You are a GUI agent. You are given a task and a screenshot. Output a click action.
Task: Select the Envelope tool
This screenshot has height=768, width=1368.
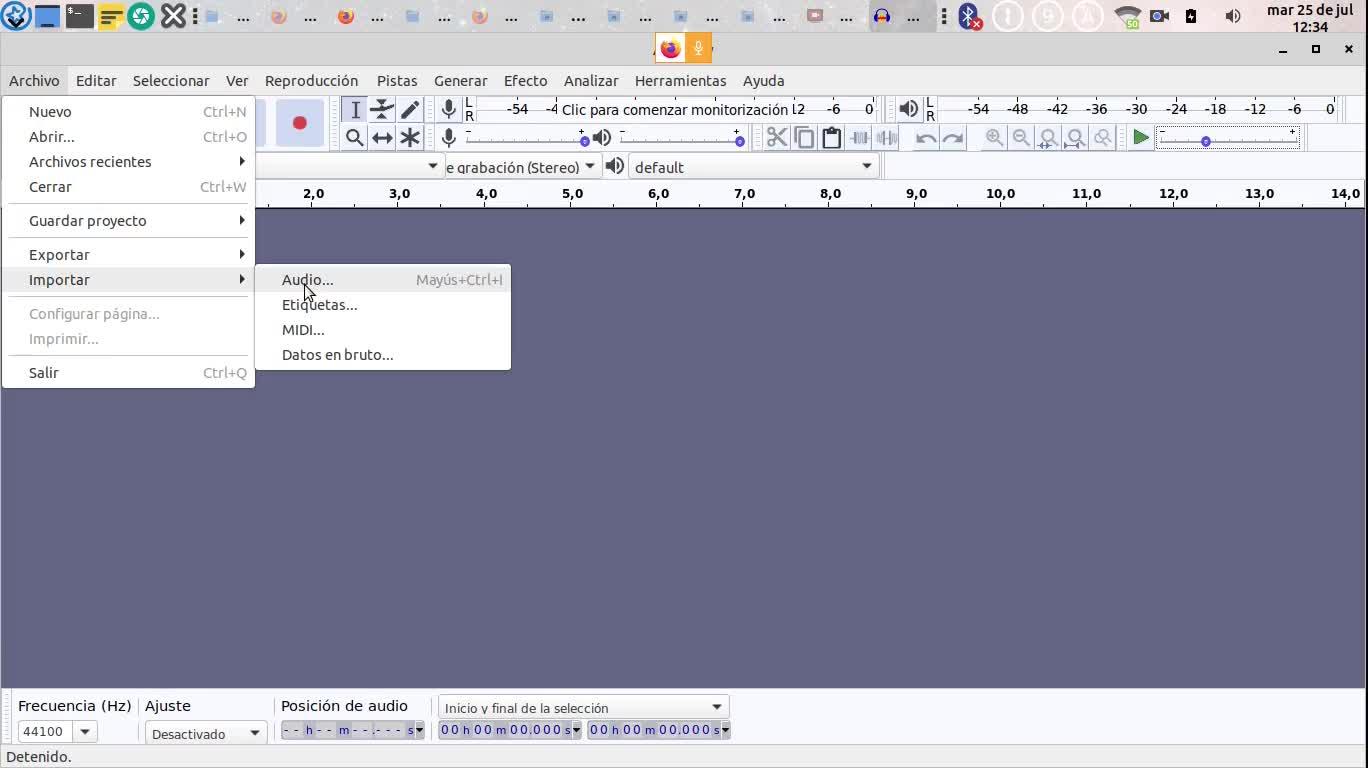click(x=382, y=110)
